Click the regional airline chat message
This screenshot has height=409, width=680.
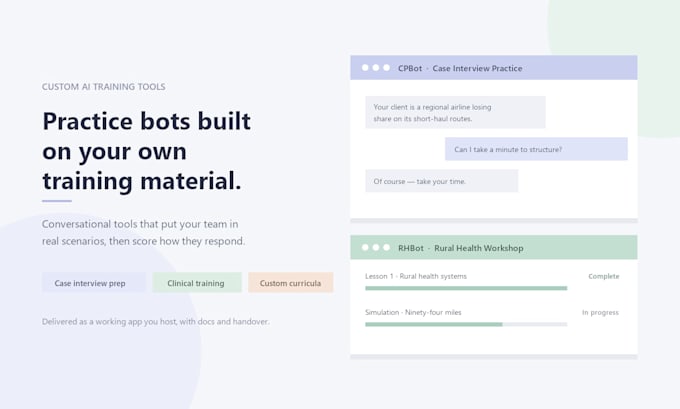pyautogui.click(x=455, y=112)
